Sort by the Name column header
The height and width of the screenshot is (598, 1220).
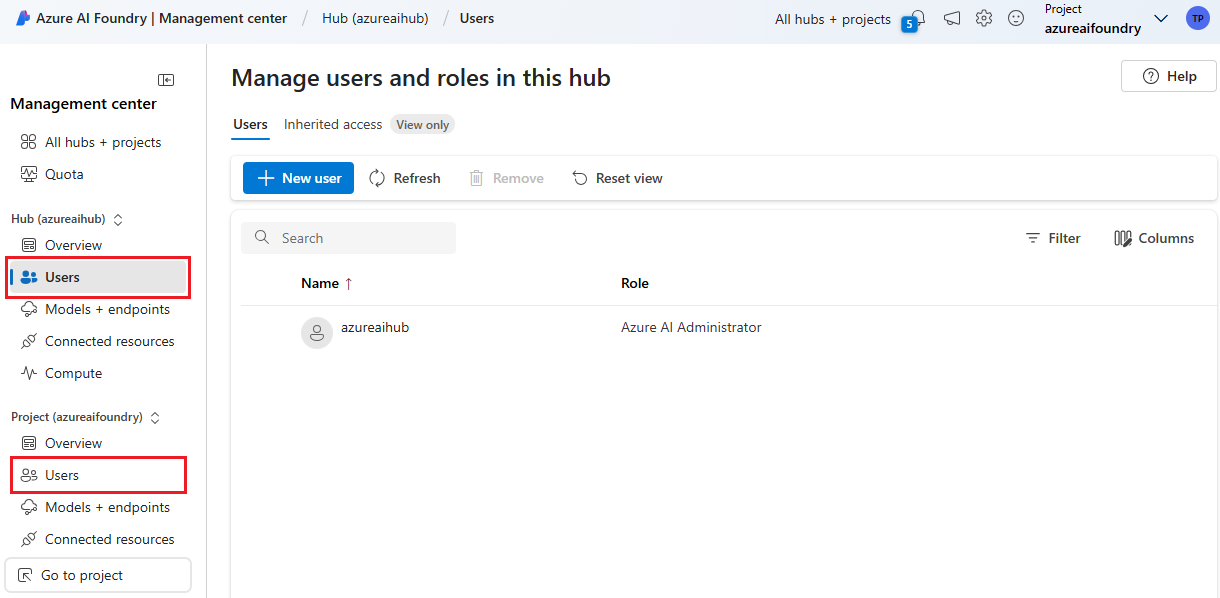320,283
